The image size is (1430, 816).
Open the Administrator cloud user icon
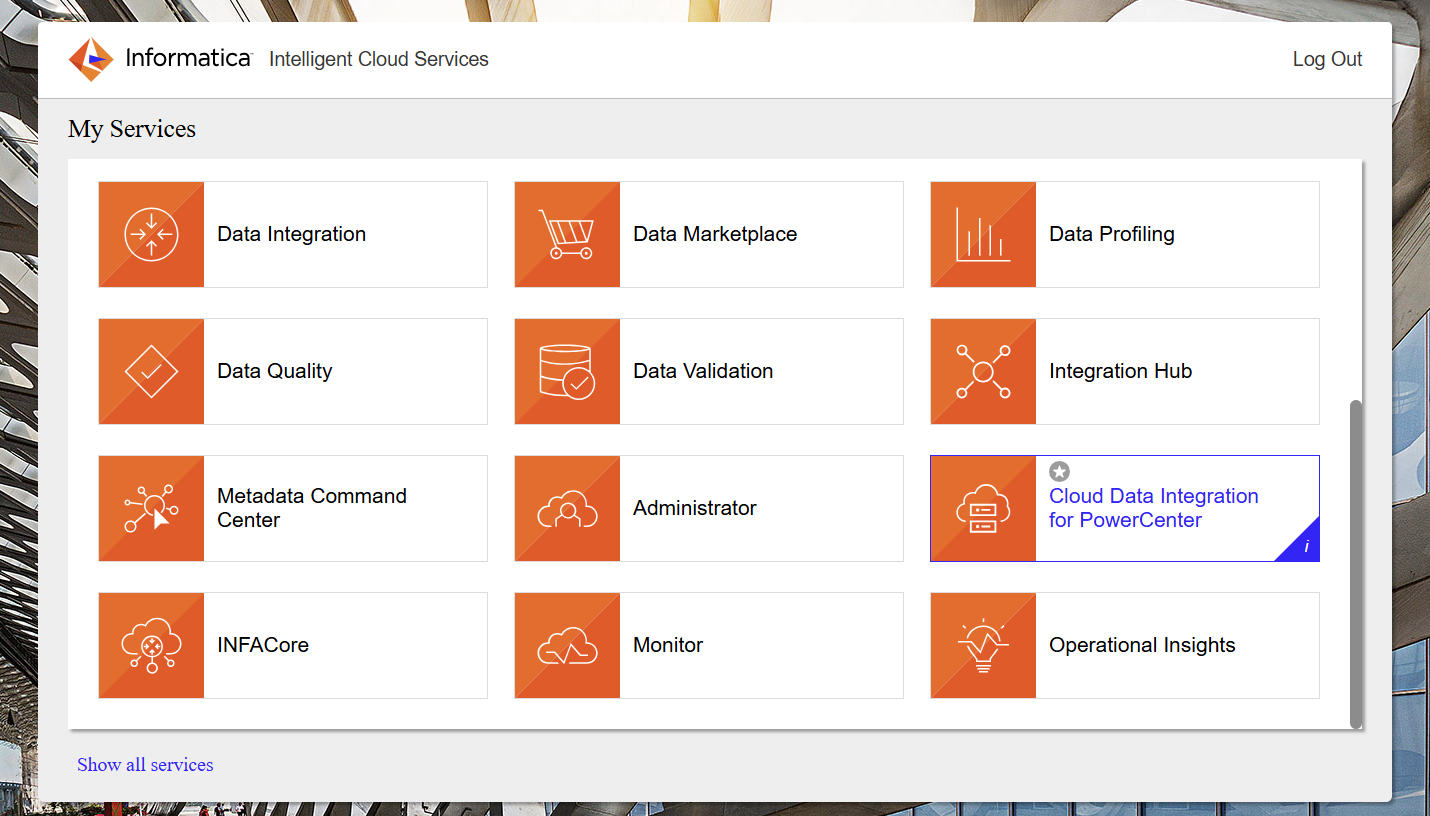click(x=567, y=508)
